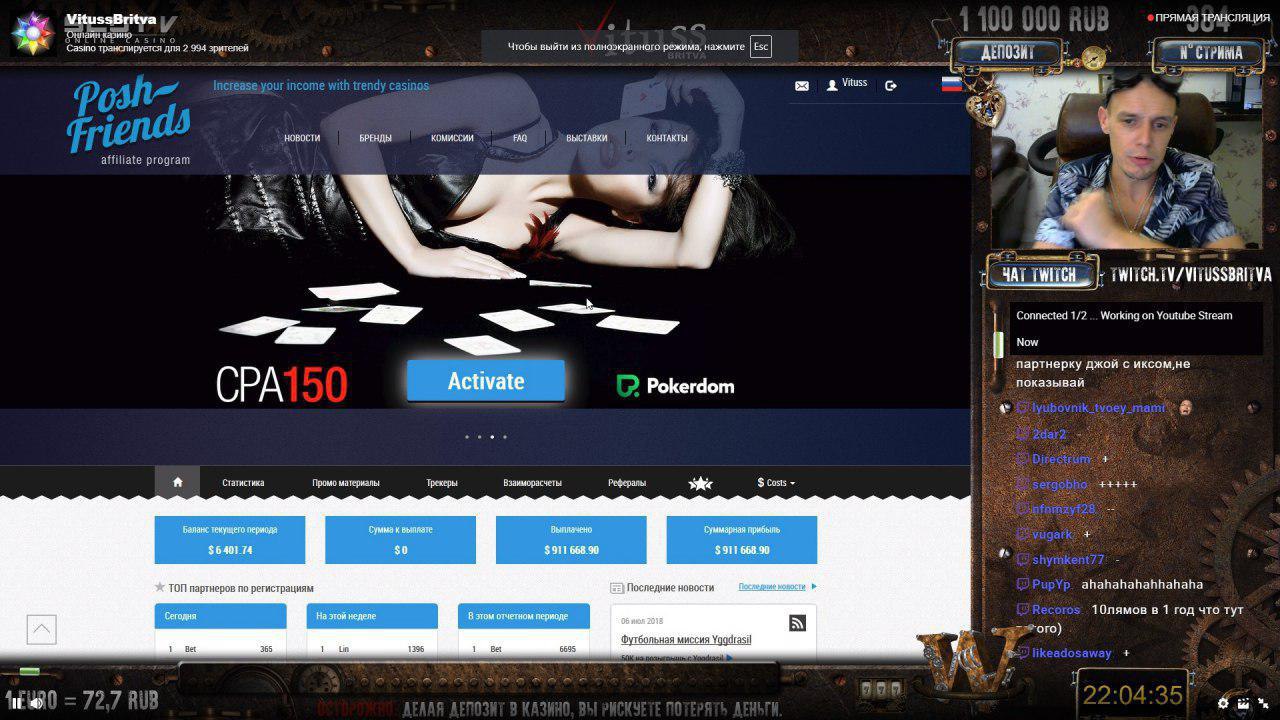Click the Сумма к выплате $0 tile

pyautogui.click(x=400, y=540)
